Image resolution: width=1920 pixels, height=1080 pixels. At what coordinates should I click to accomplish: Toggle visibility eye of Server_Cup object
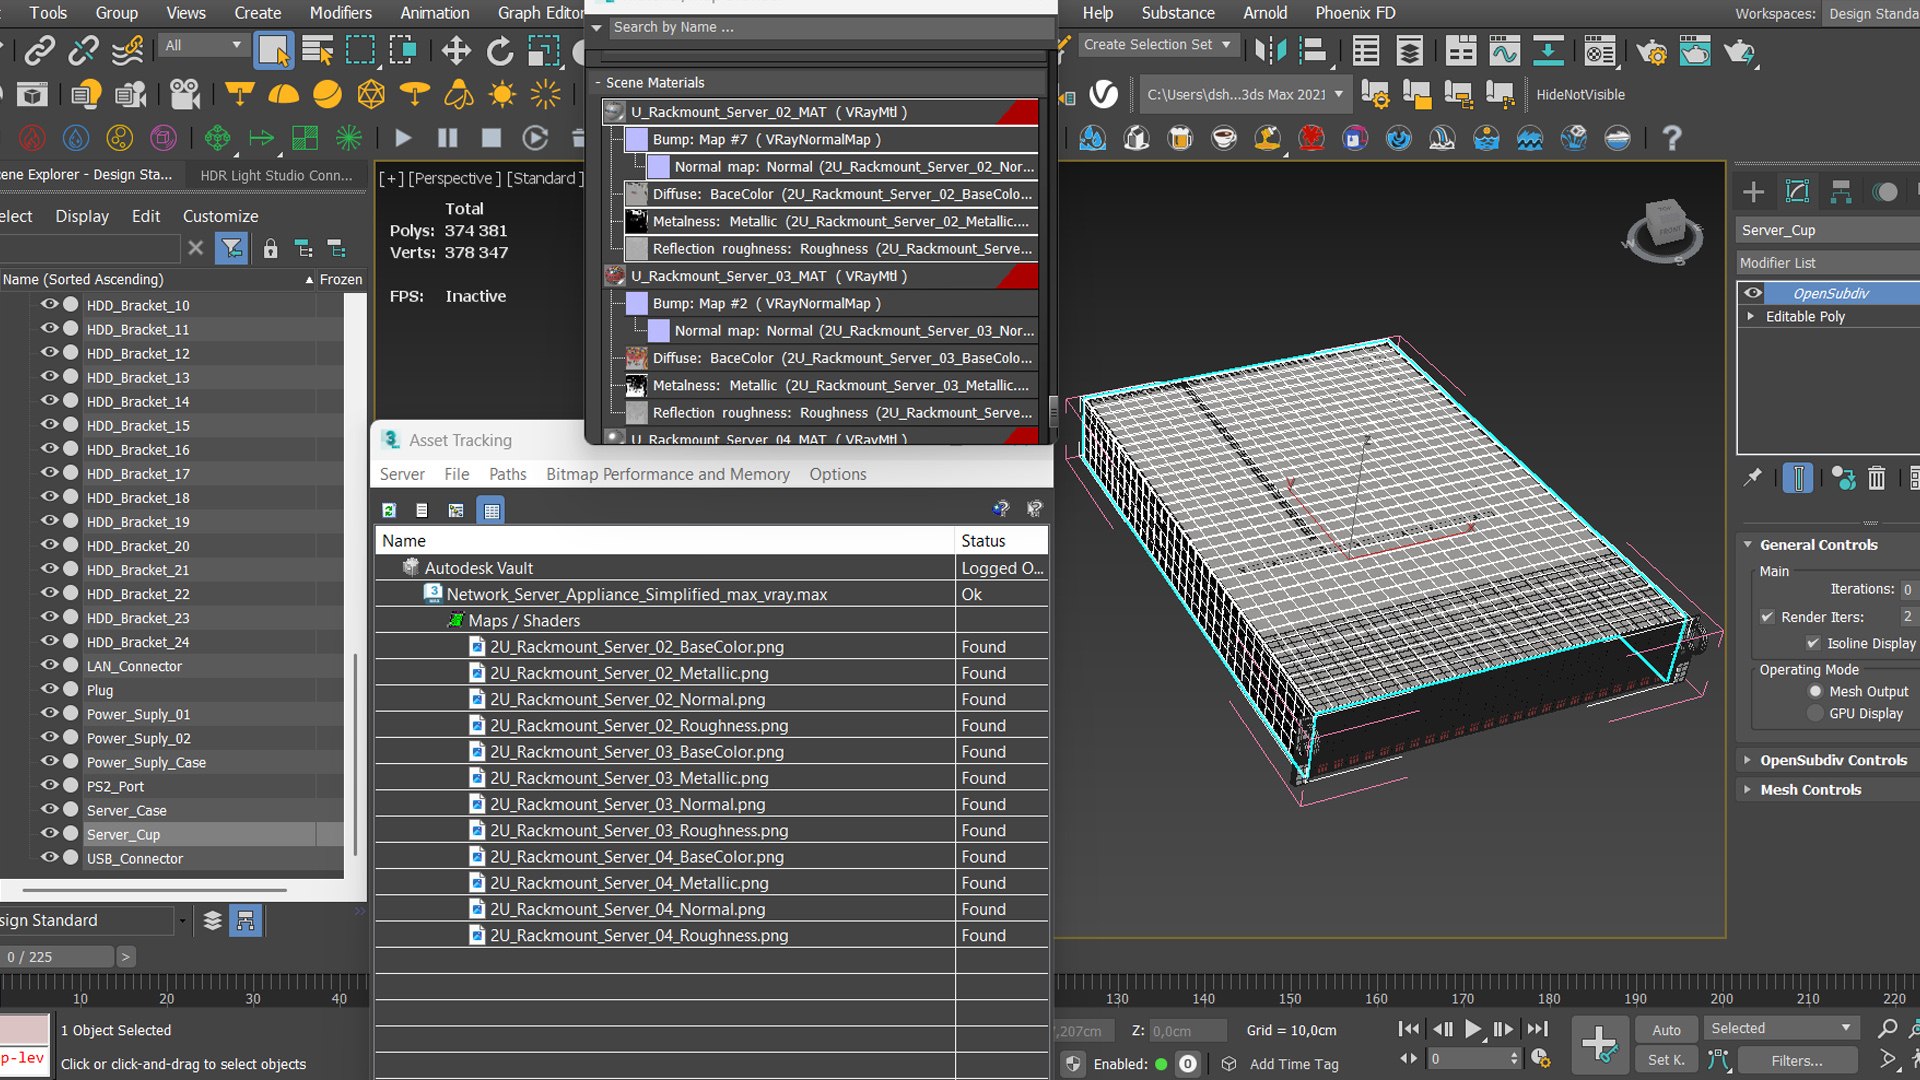coord(49,833)
